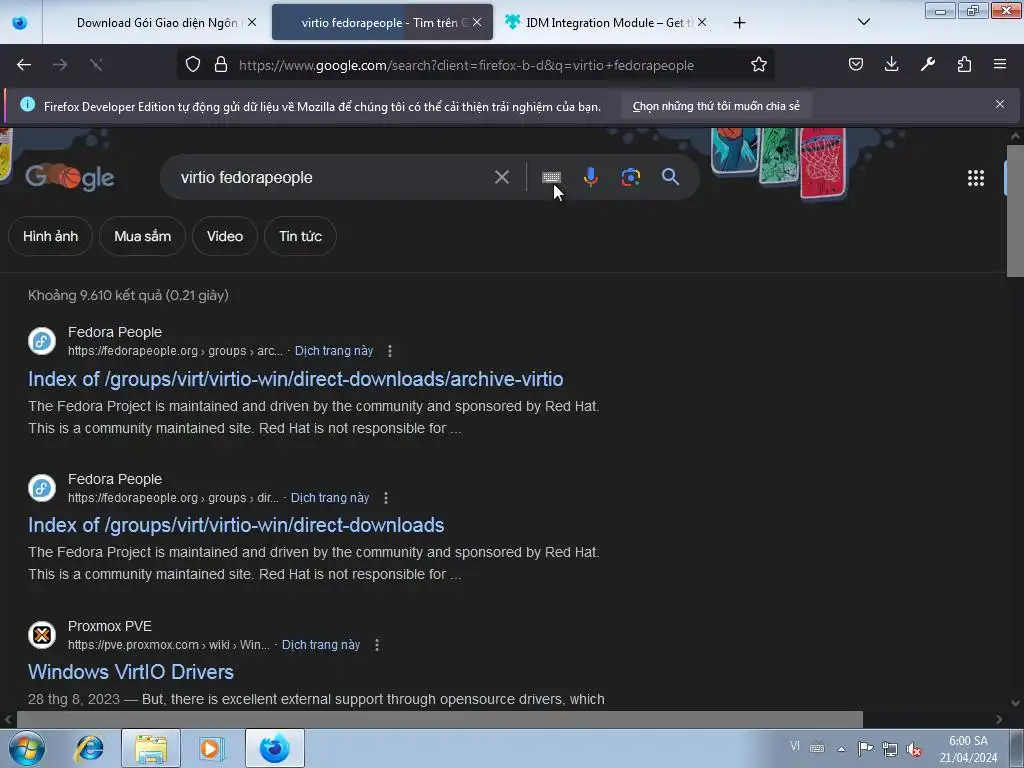The width and height of the screenshot is (1024, 768).
Task: Open developer tools wrench icon
Action: 927,64
